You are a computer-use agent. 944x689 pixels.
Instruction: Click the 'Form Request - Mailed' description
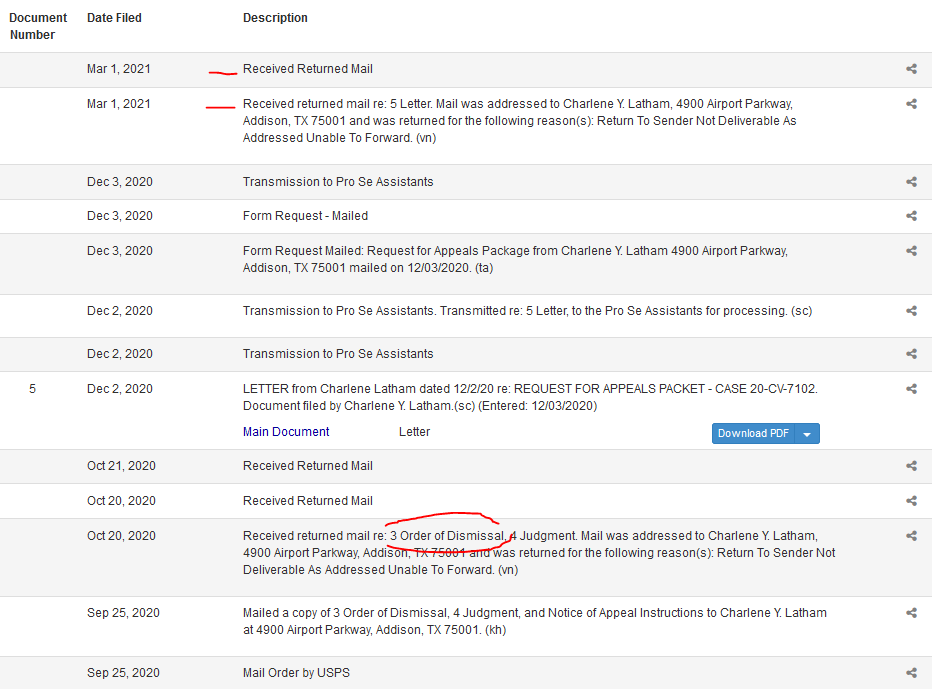305,216
